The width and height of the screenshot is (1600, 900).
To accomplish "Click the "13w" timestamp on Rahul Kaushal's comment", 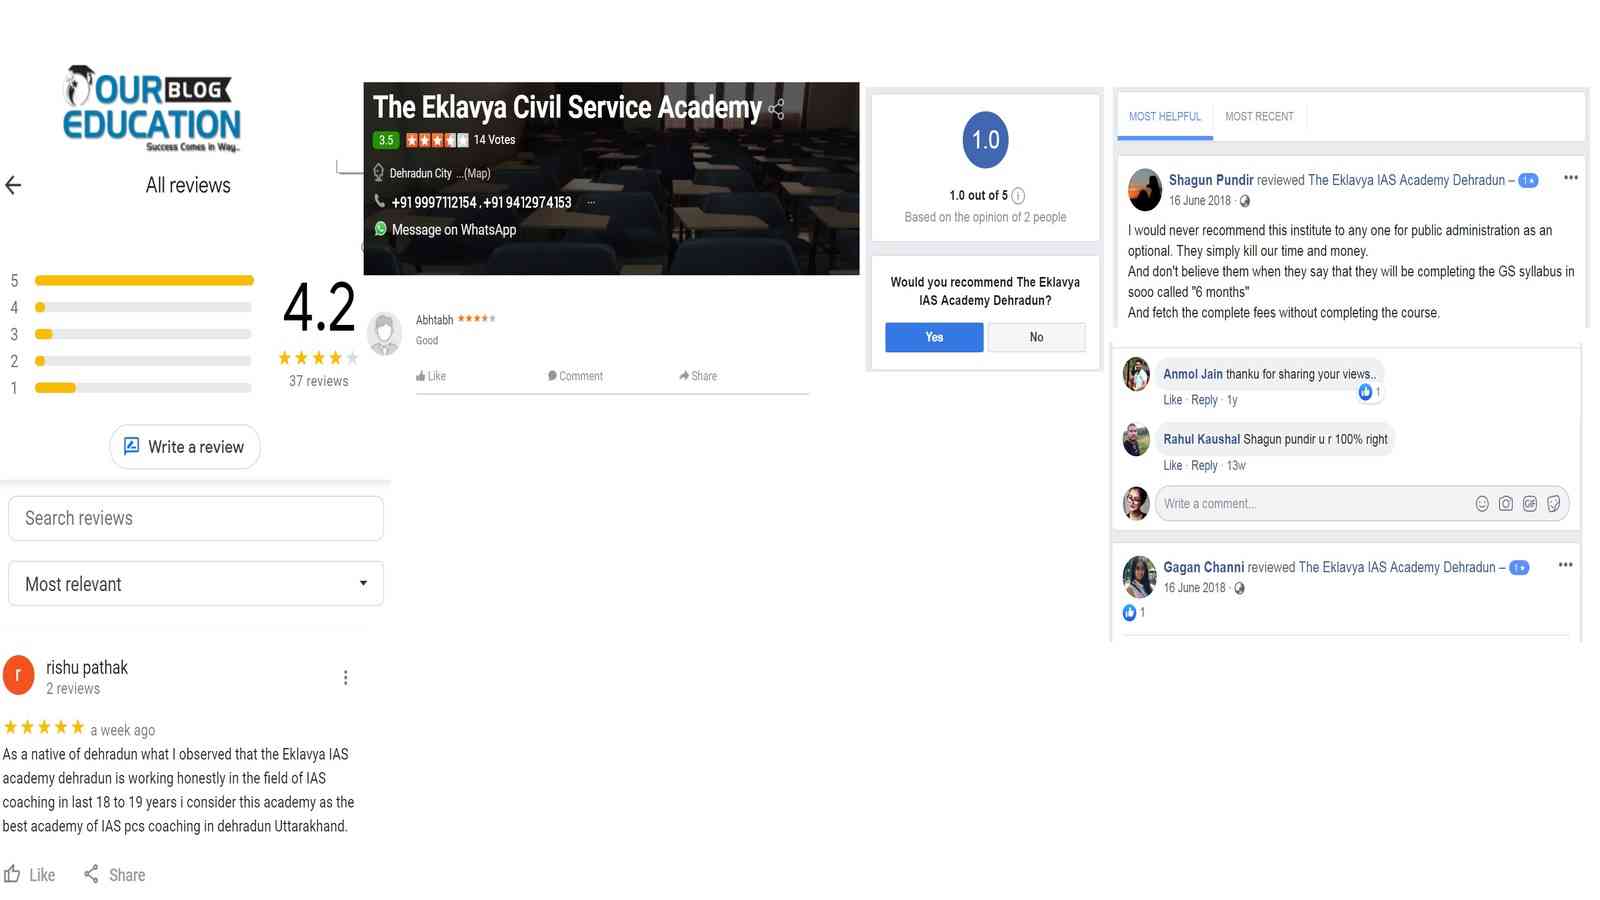I will click(x=1236, y=466).
